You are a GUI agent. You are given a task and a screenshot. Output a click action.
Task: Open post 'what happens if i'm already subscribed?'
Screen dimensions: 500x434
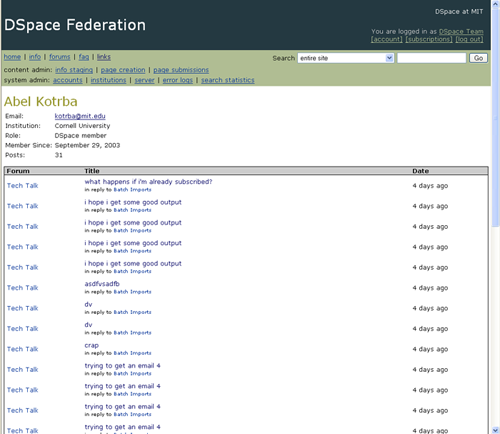148,182
